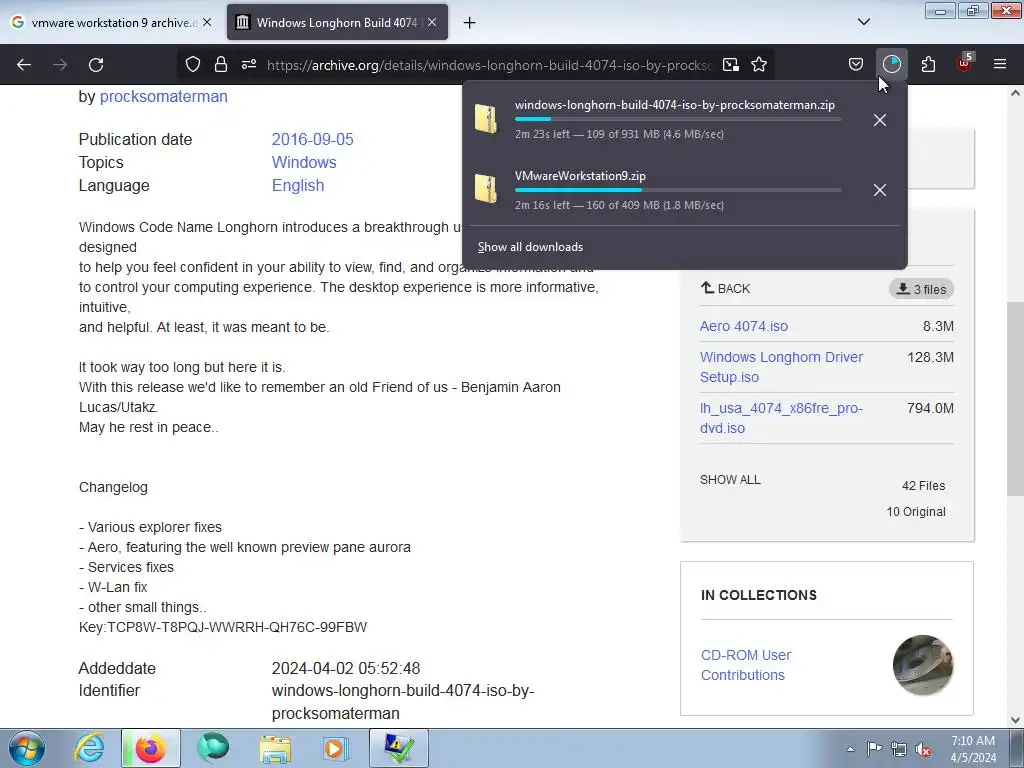Open the checkmark warning app on taskbar
The image size is (1024, 768).
(399, 748)
